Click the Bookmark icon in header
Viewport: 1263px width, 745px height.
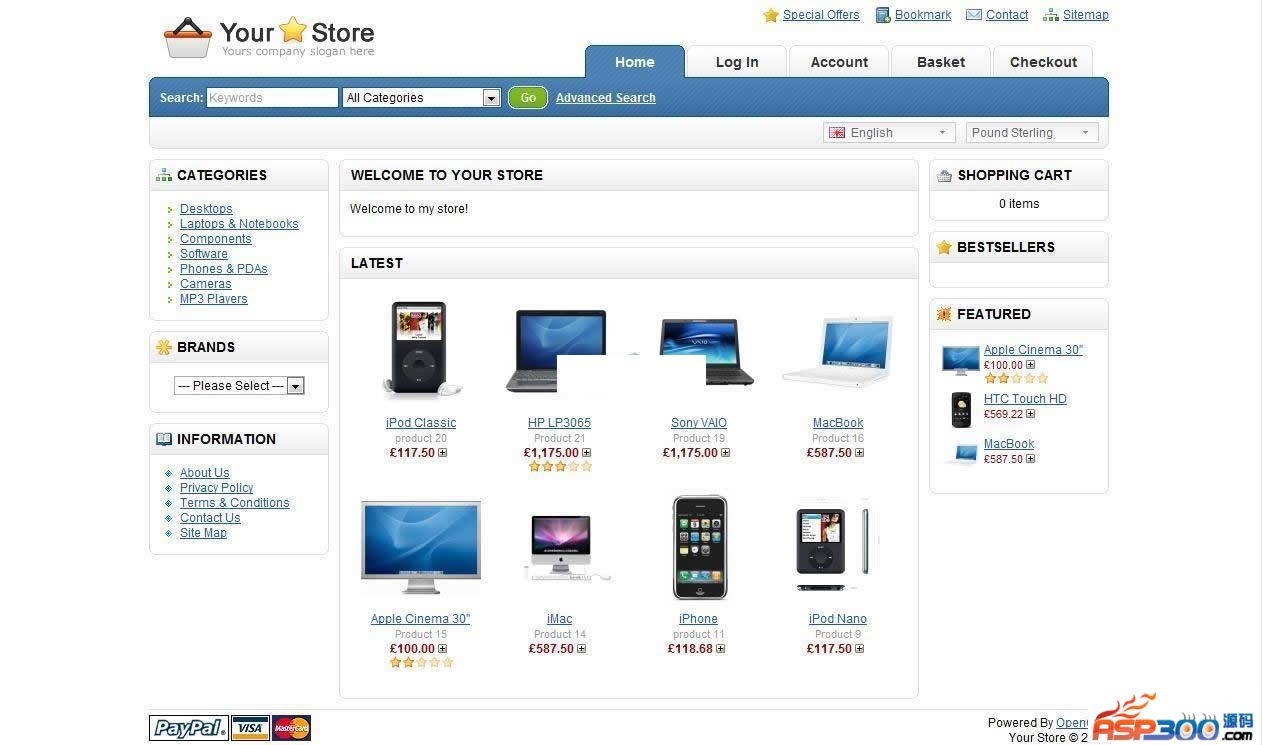point(883,15)
